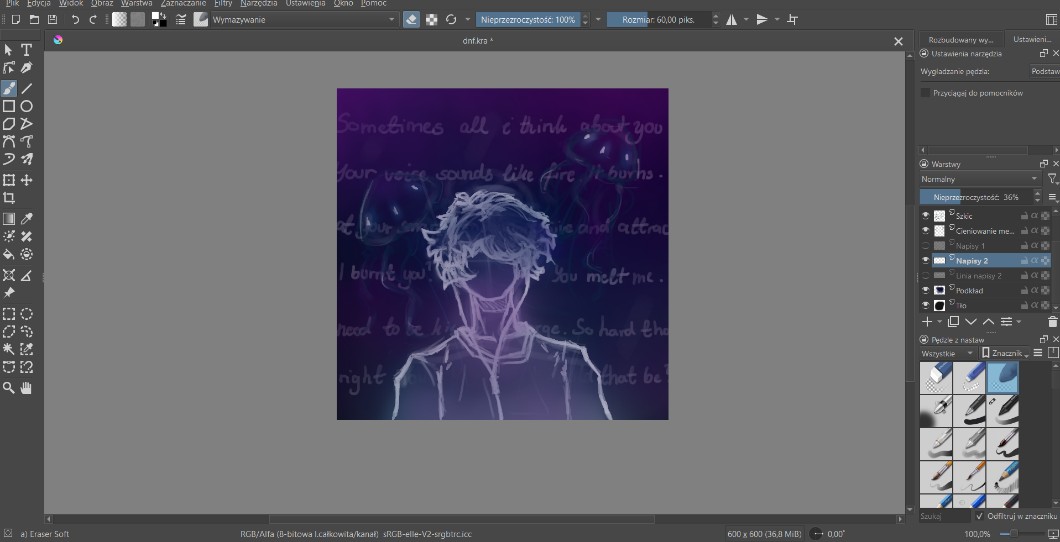Delete layer using trash icon
1060x542 pixels.
click(1051, 322)
